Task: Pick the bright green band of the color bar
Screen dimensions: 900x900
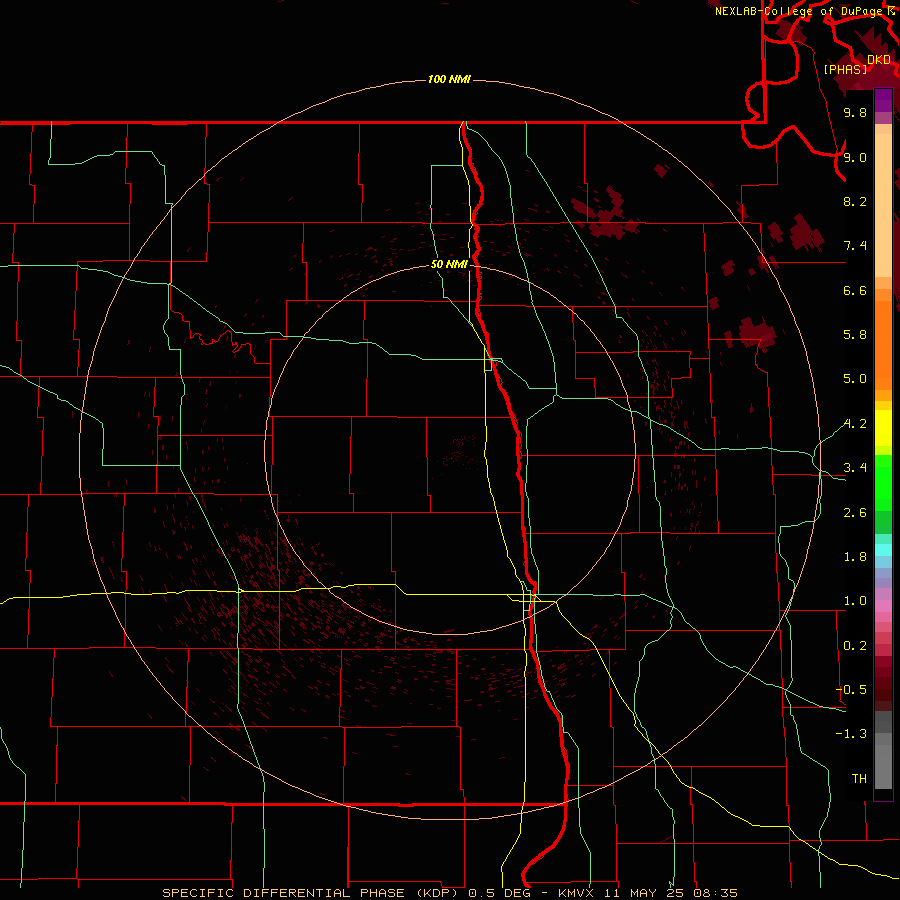Action: [883, 483]
